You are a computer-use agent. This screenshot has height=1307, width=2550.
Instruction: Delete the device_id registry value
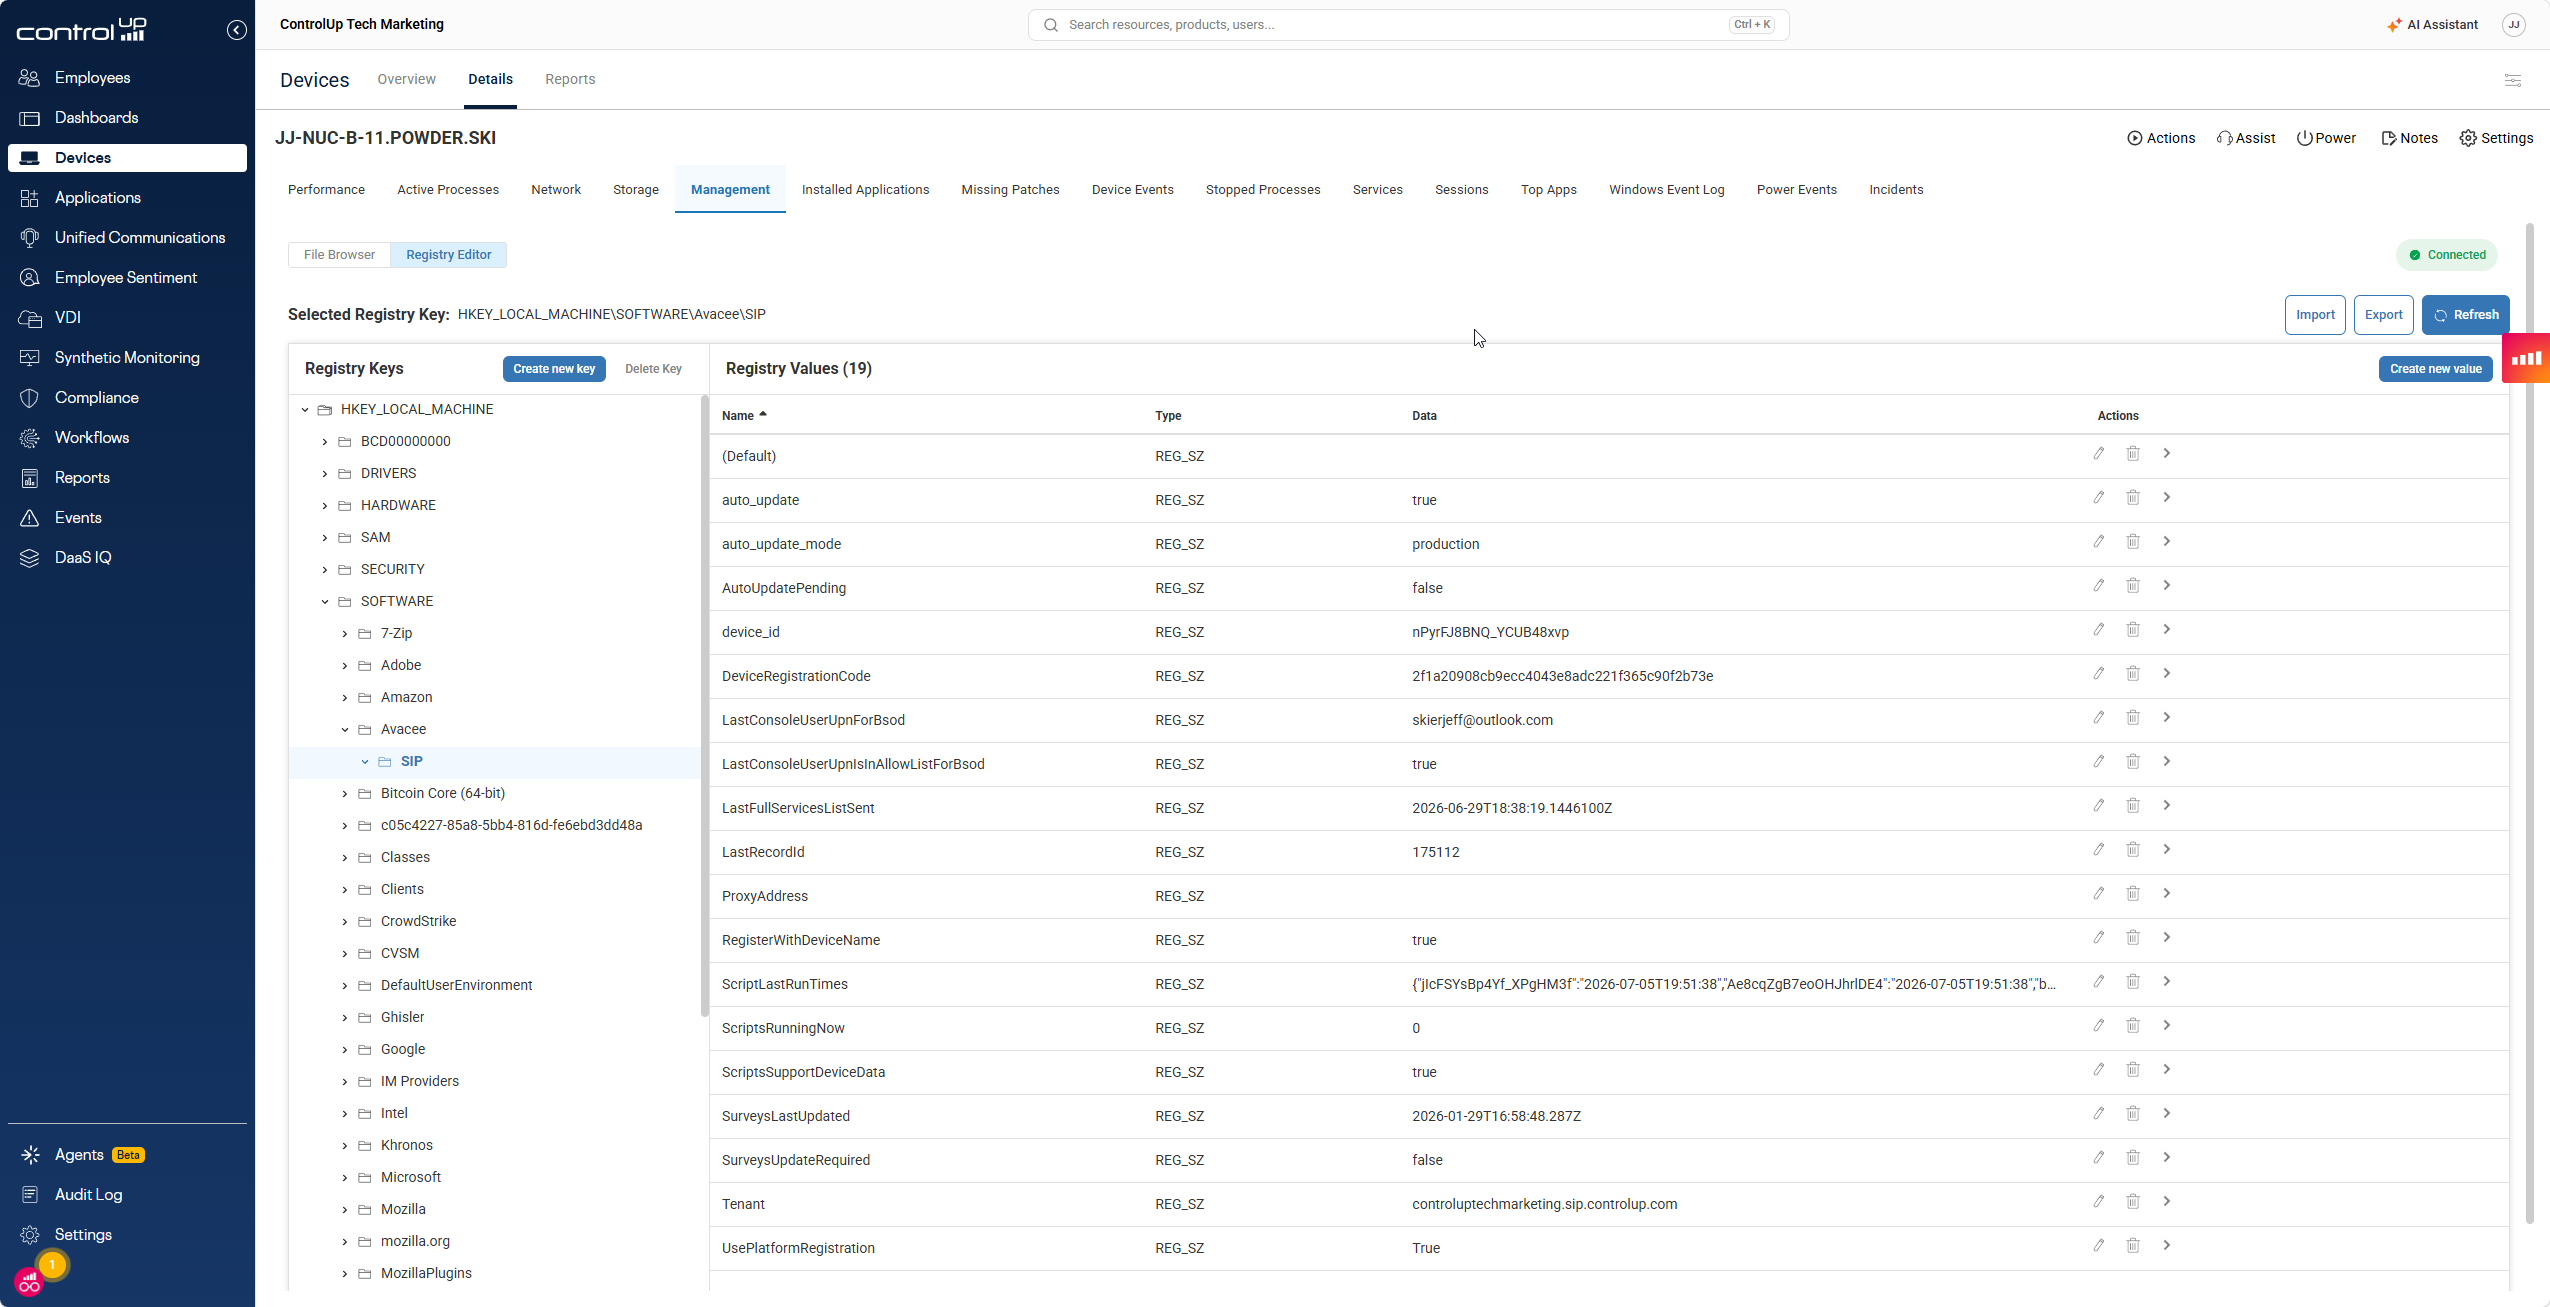[x=2132, y=630]
